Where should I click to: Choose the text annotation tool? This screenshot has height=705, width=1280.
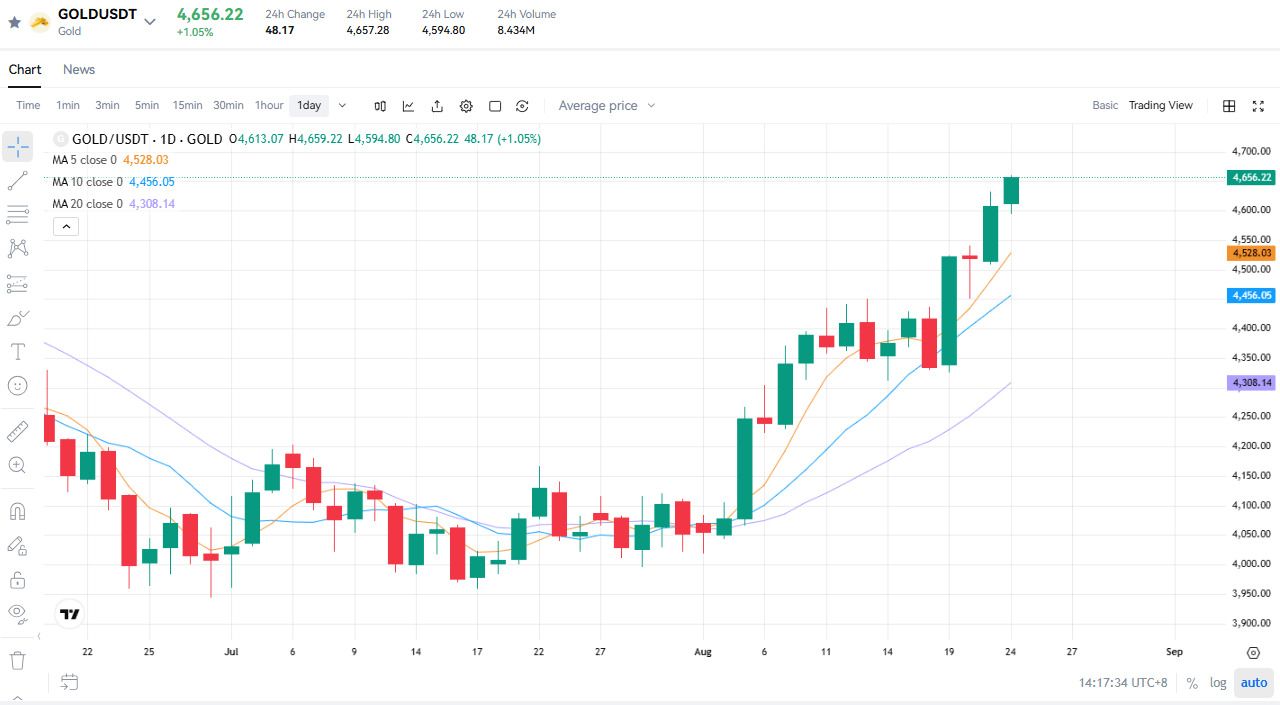17,351
